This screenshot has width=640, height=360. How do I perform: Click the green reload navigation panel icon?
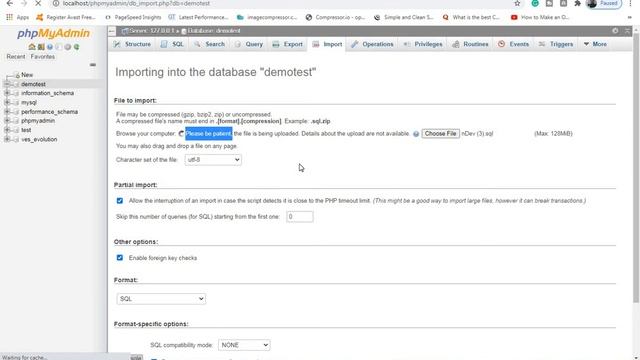[x=76, y=47]
